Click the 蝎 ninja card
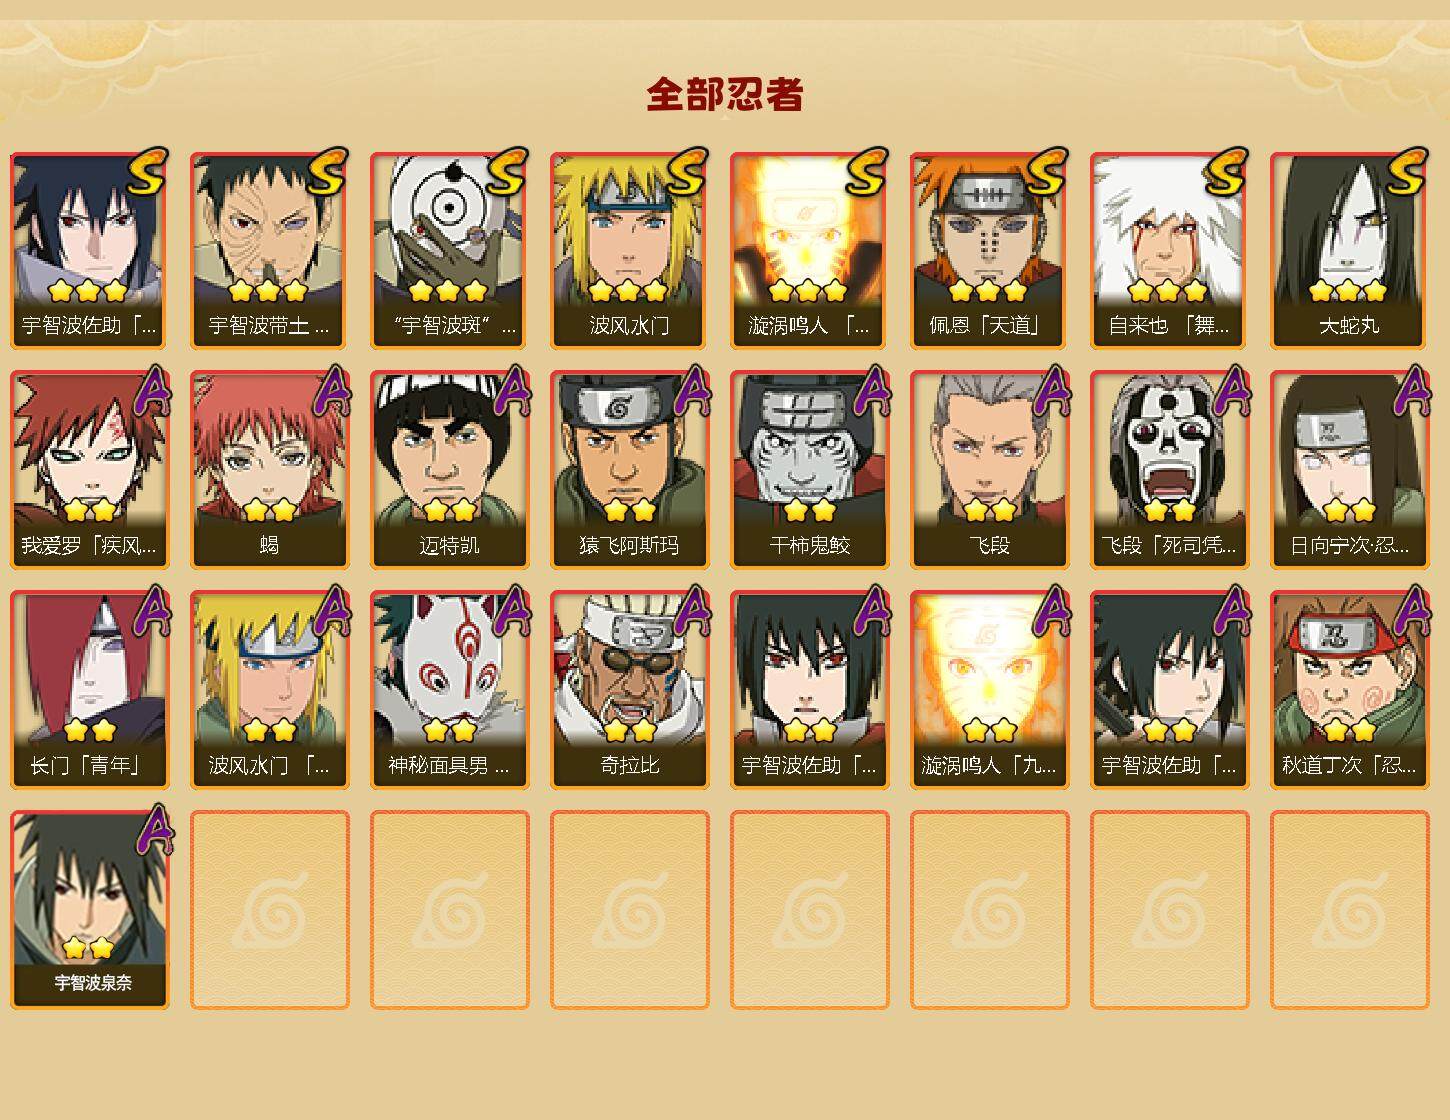The height and width of the screenshot is (1120, 1450). click(269, 470)
